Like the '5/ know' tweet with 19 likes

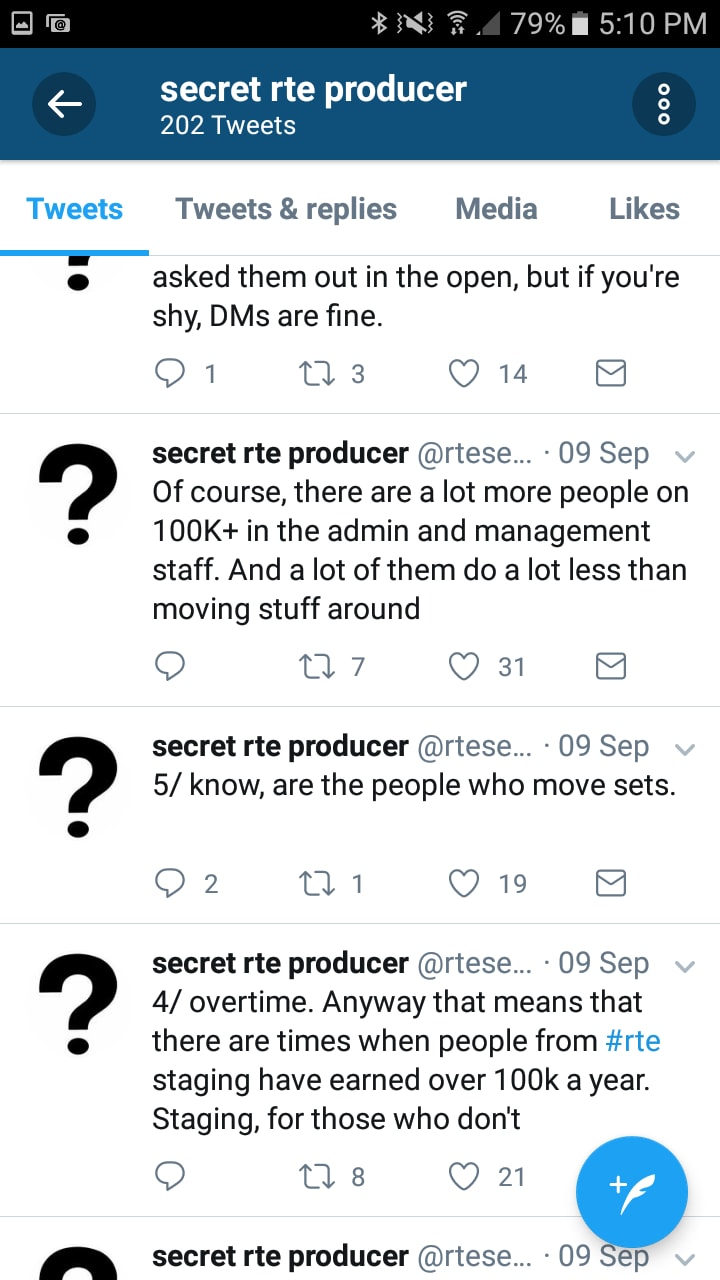coord(464,883)
